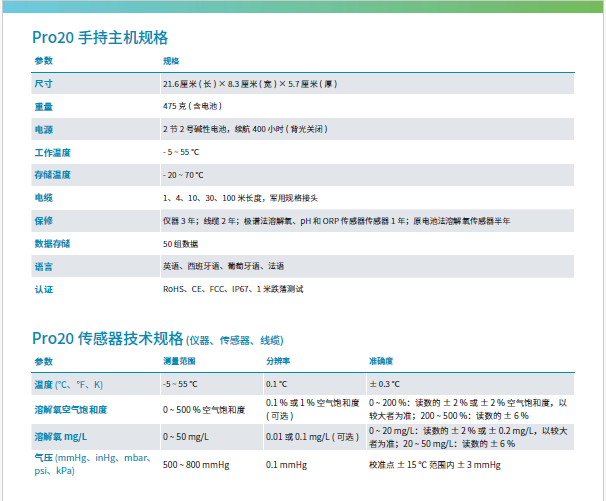Click the cable lengths '1、4、10、30、100 米长度'
606x501 pixels.
212,198
